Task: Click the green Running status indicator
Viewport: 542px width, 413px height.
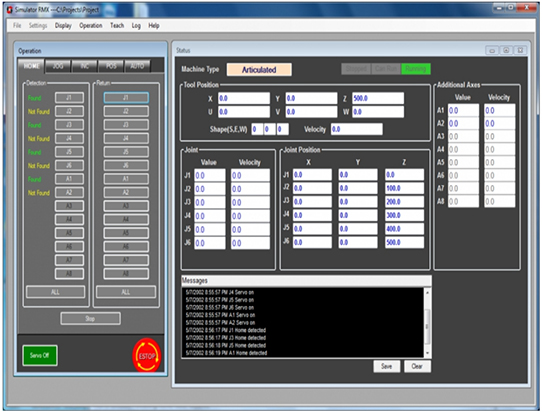Action: tap(416, 69)
